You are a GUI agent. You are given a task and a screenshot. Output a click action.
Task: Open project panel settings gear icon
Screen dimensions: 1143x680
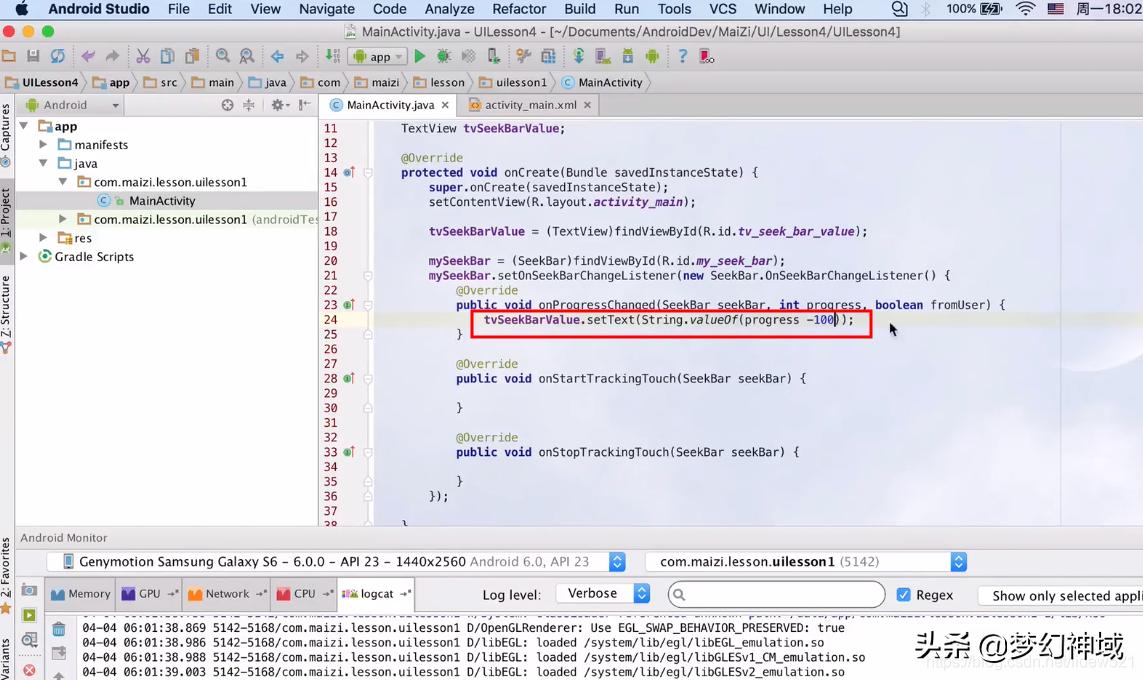point(278,105)
